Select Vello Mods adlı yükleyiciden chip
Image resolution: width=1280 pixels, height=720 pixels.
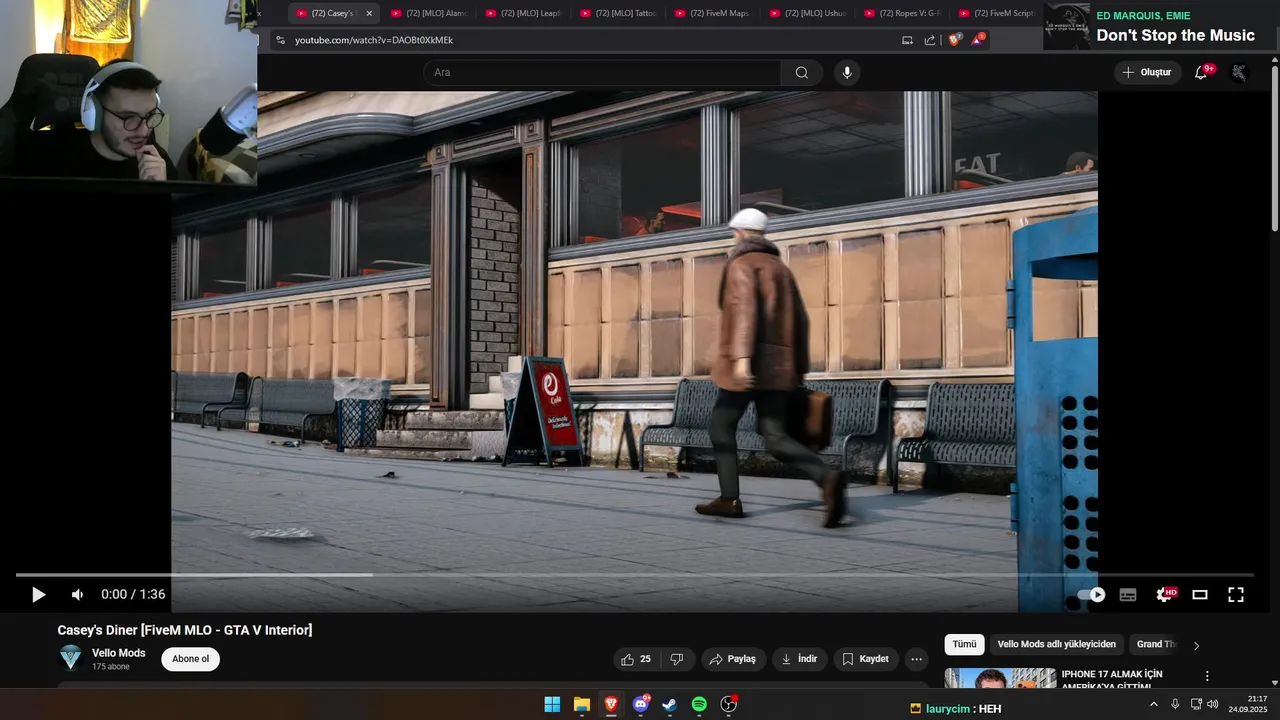click(1056, 645)
